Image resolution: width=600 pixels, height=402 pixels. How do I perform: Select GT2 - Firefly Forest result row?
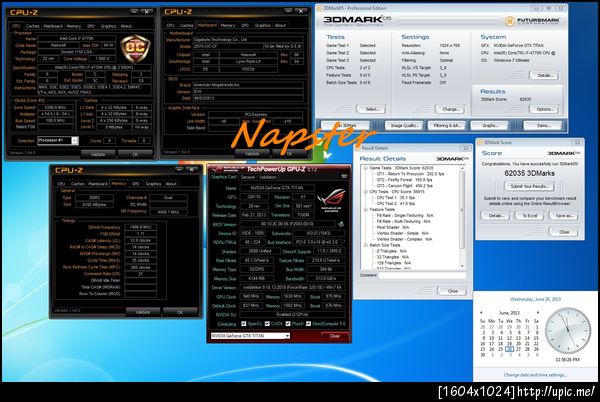click(x=404, y=180)
